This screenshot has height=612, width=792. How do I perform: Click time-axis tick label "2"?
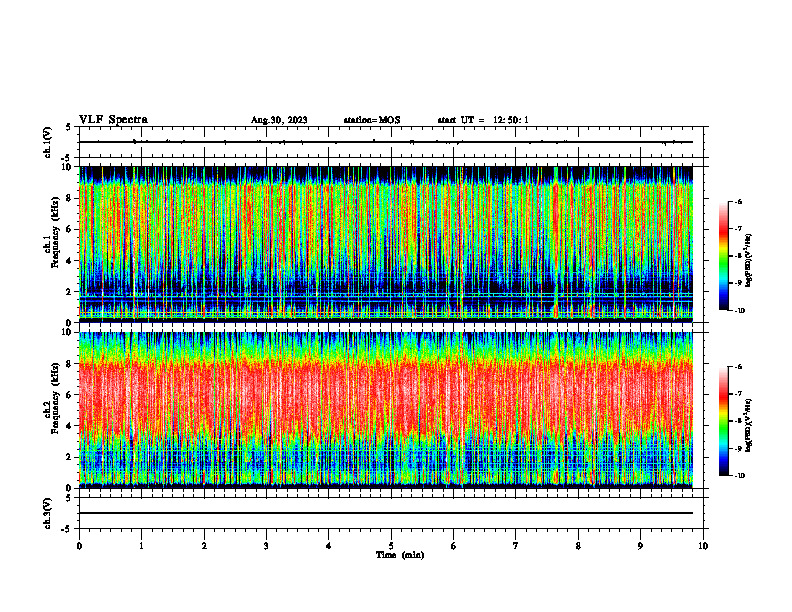[x=204, y=546]
